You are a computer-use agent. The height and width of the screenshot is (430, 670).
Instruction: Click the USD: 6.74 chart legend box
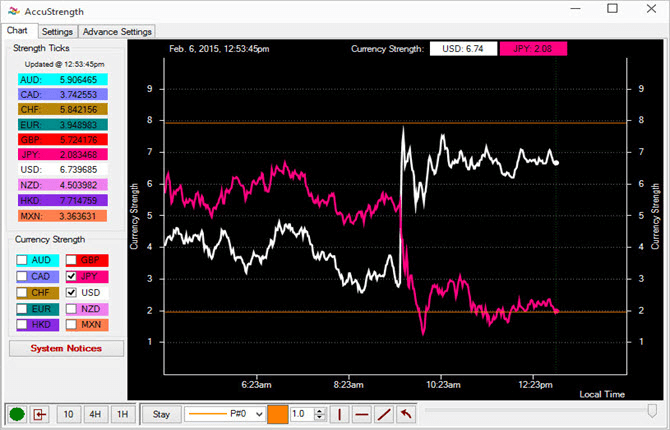[464, 49]
